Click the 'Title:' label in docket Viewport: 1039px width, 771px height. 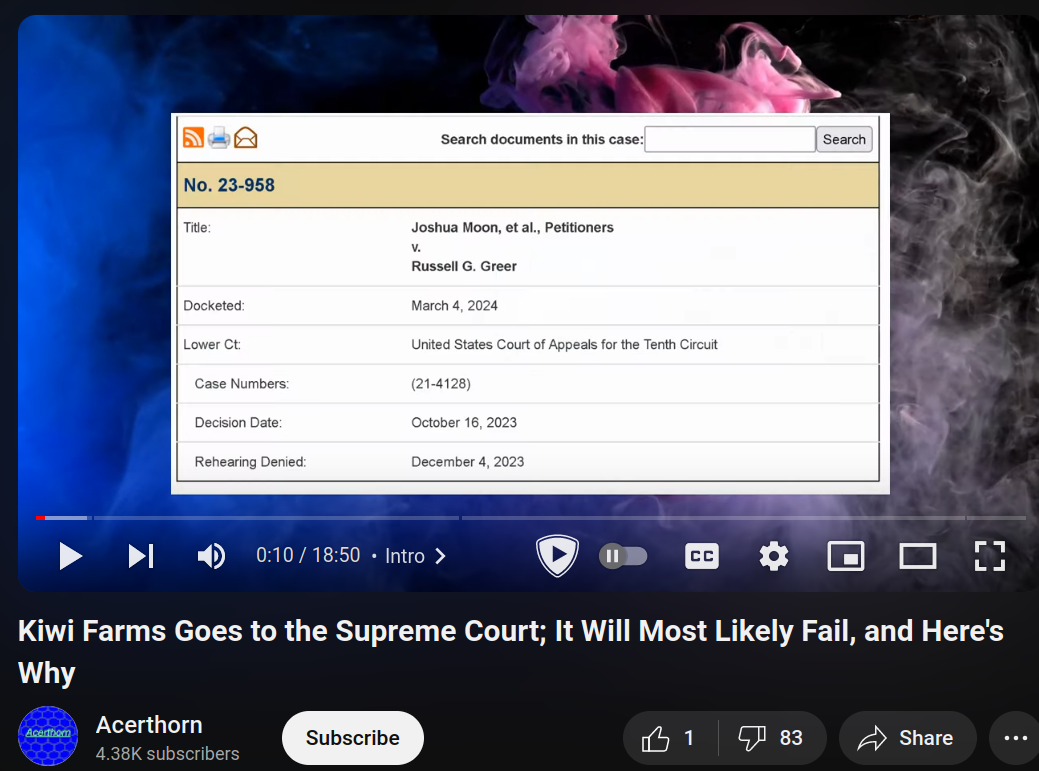point(197,227)
